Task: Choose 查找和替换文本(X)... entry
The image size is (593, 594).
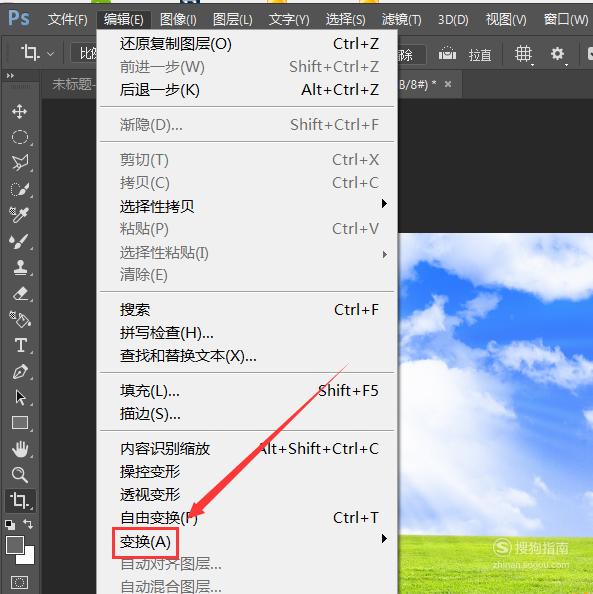Action: pyautogui.click(x=247, y=356)
